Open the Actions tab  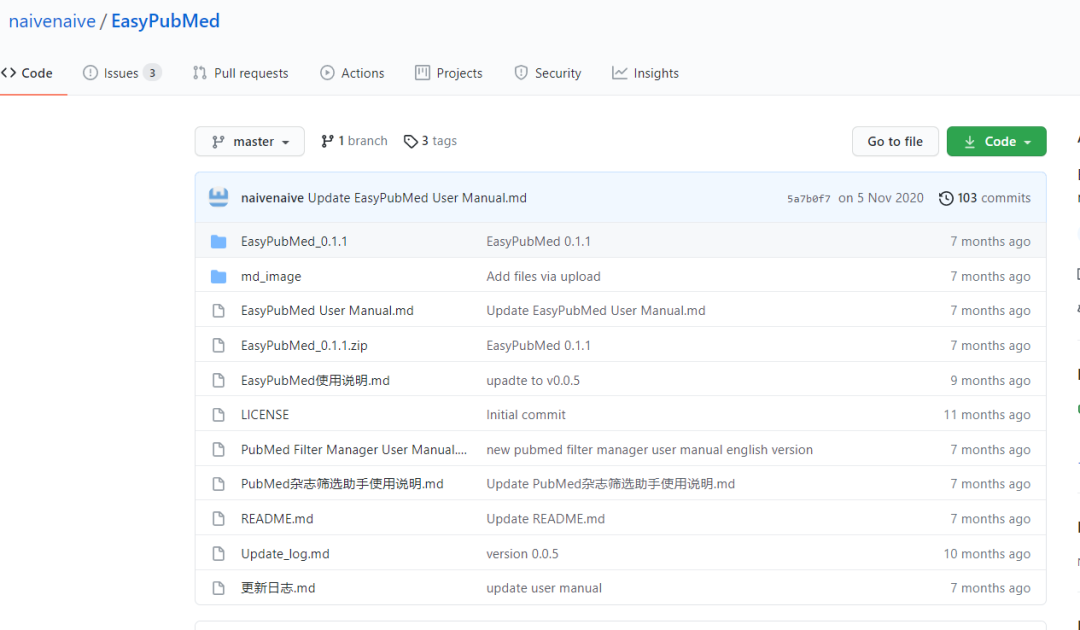[x=352, y=73]
